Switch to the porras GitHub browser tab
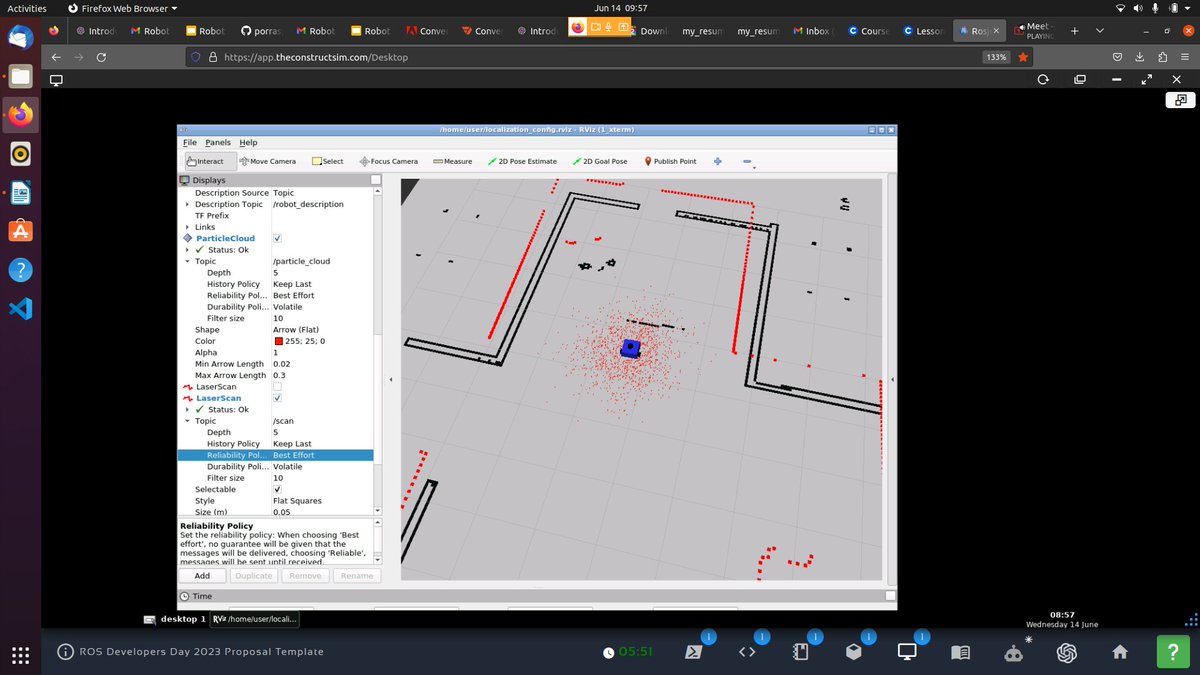Screen dimensions: 1200x675 [262, 31]
